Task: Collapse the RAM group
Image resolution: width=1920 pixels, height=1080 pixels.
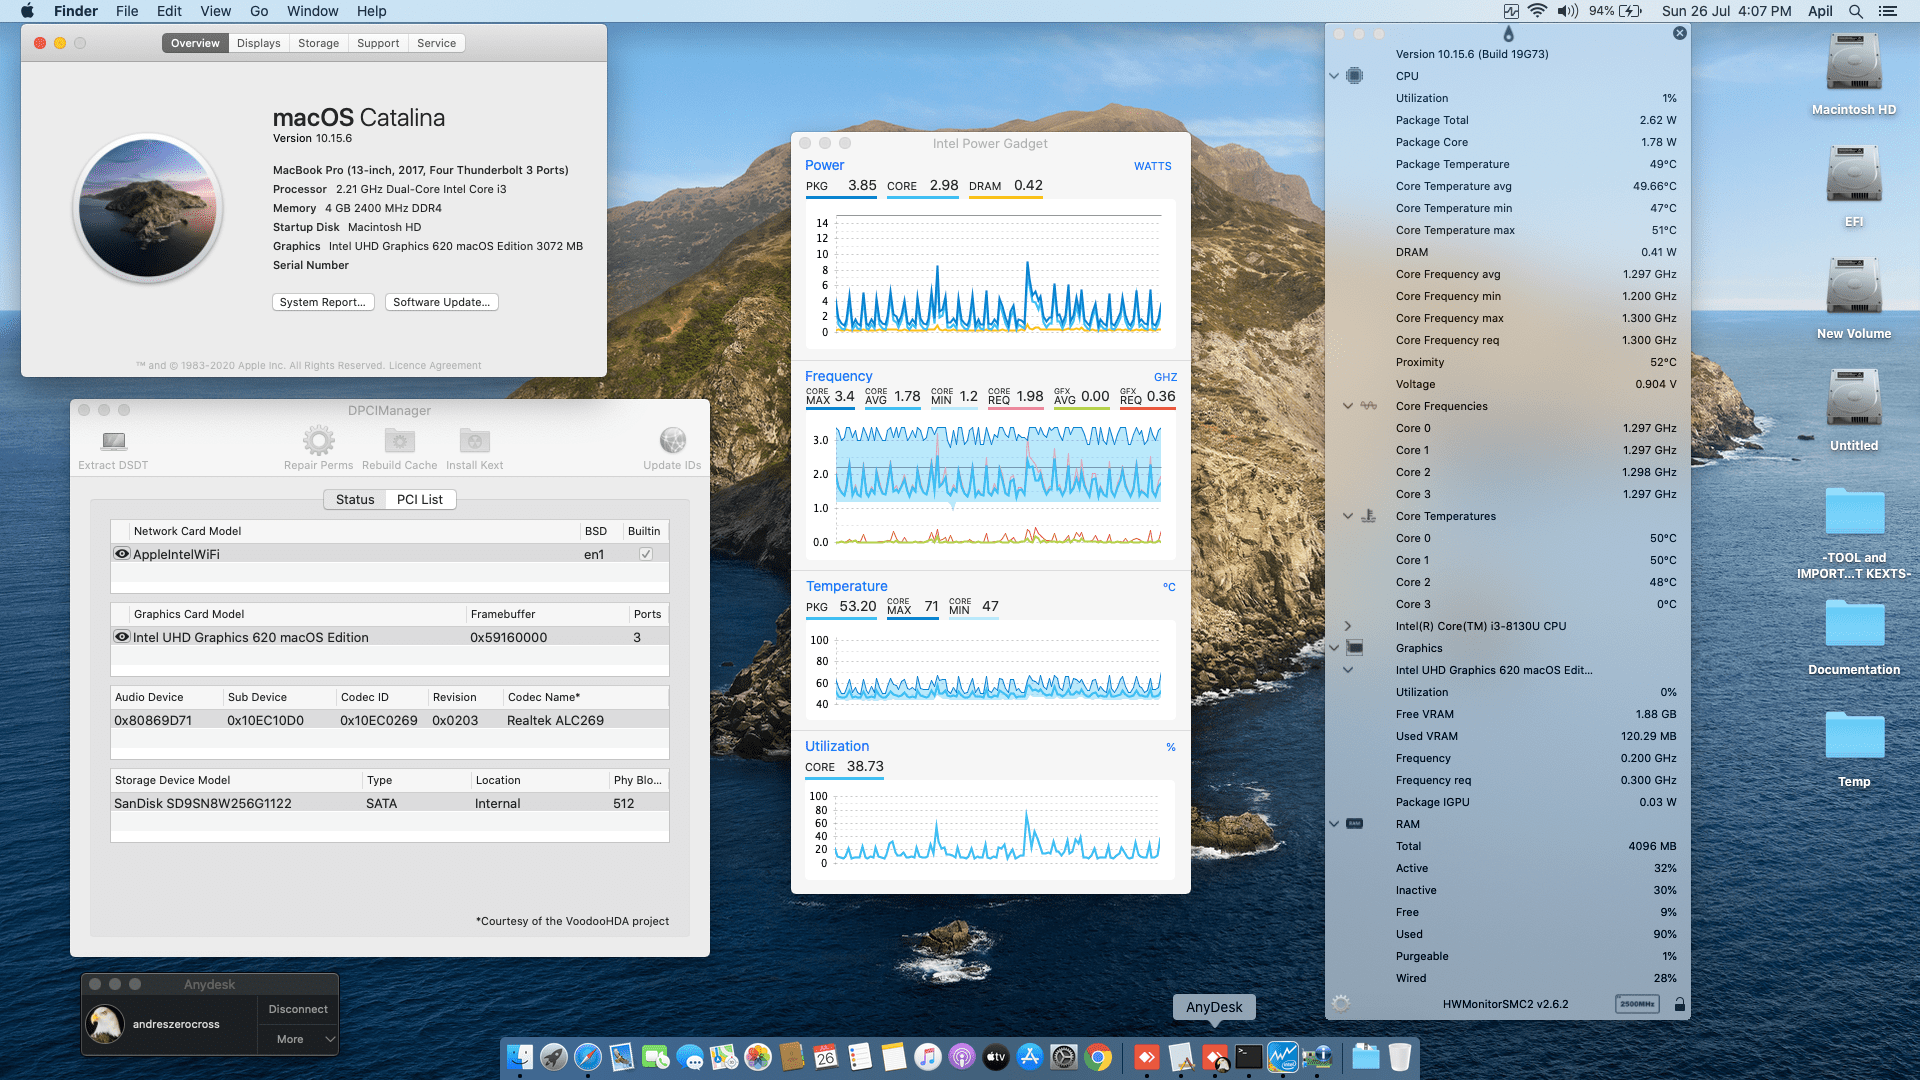Action: click(x=1333, y=824)
